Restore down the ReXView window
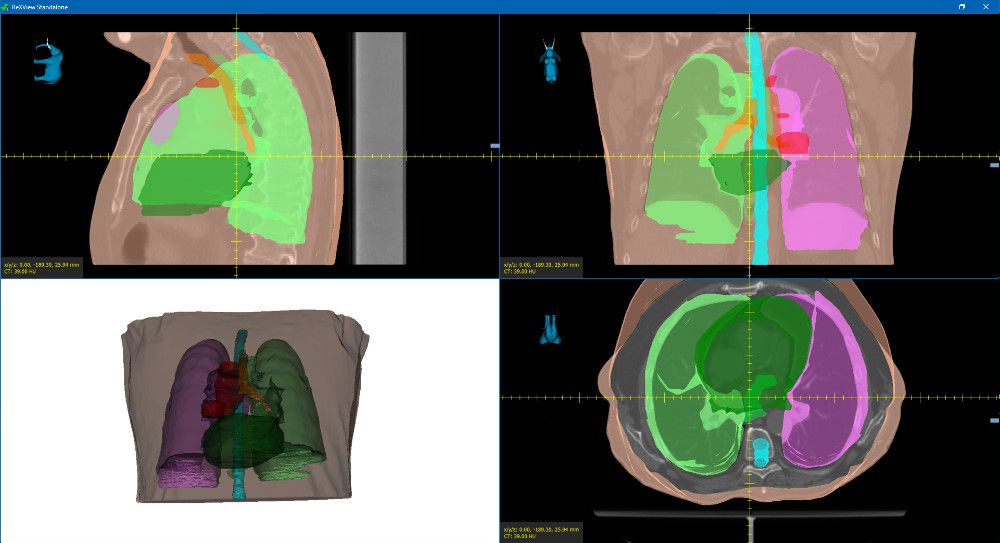The image size is (1000, 543). click(962, 6)
